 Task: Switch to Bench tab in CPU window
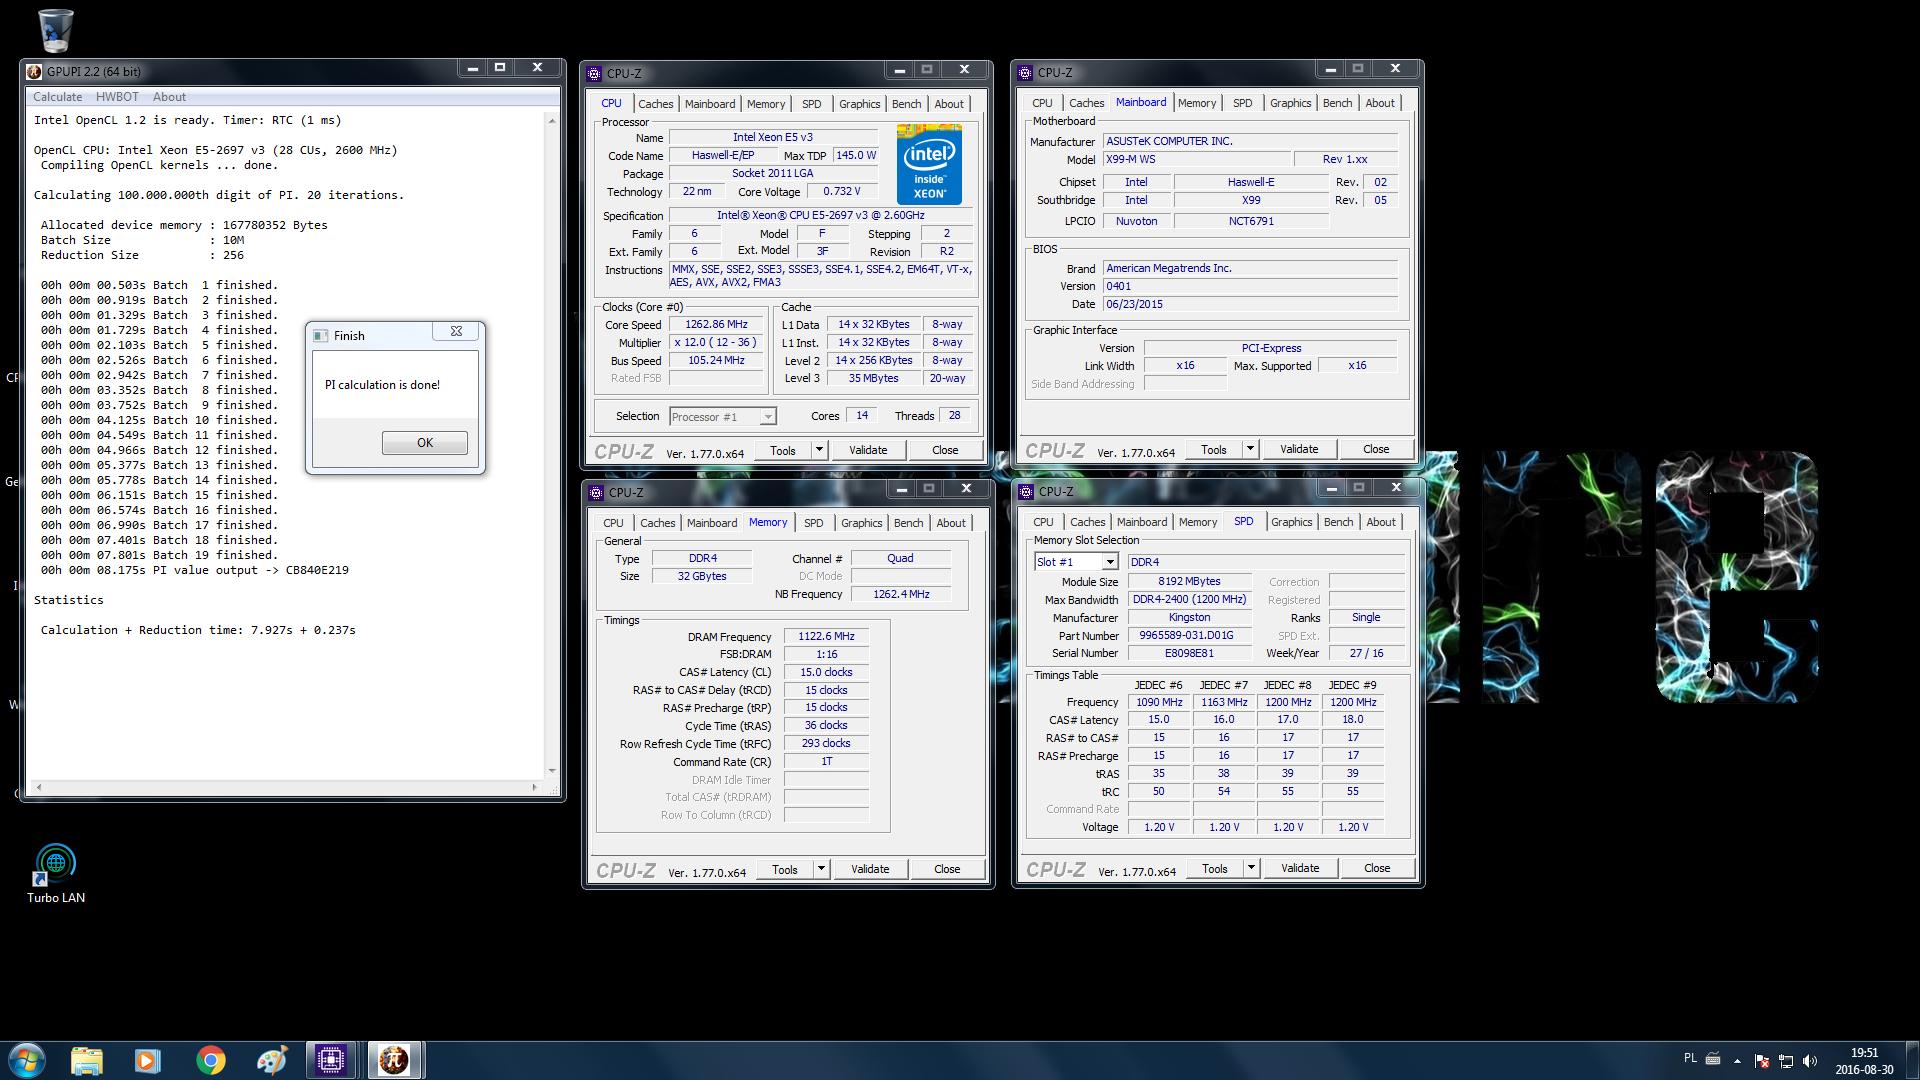coord(906,104)
